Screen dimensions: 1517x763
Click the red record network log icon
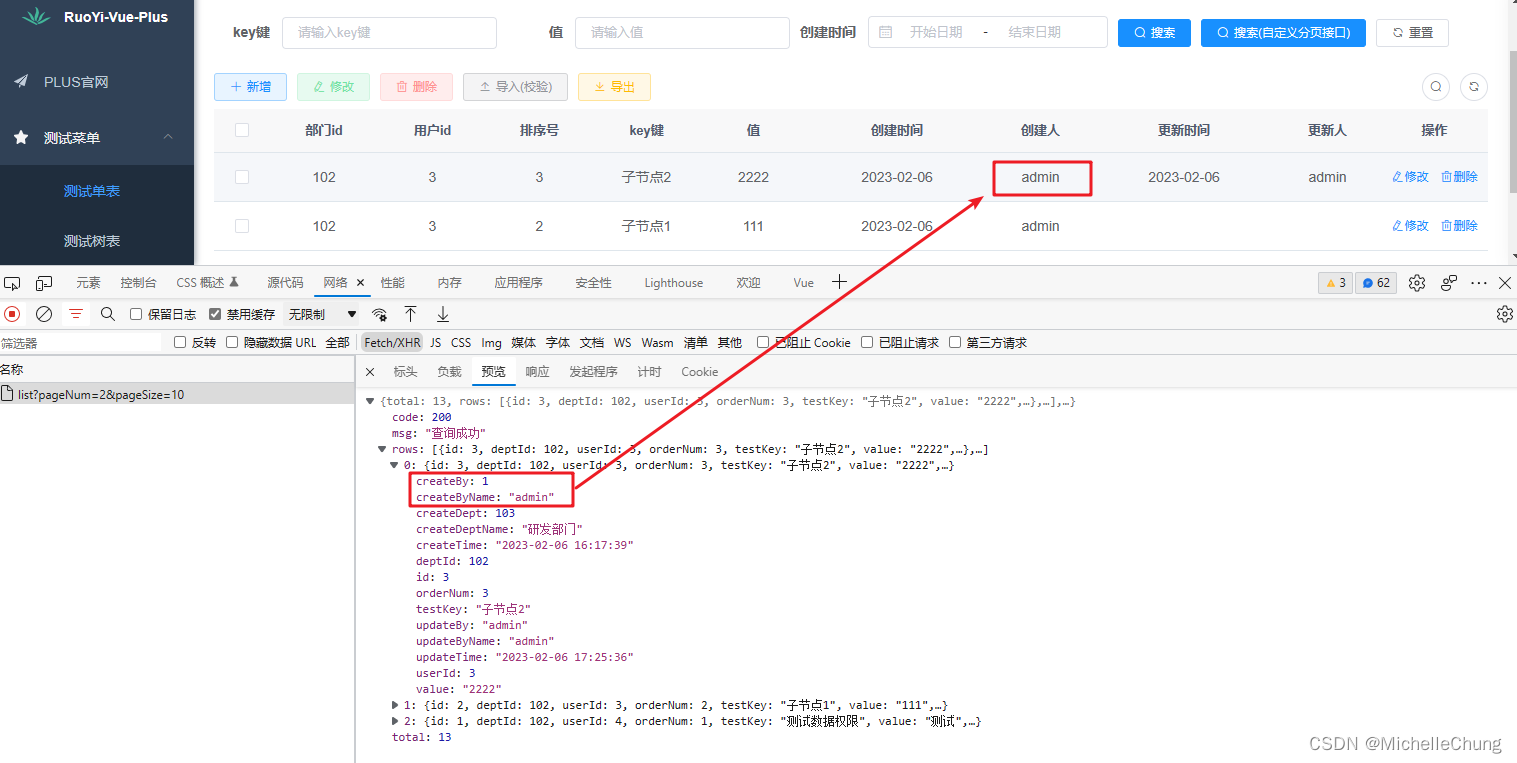click(x=12, y=314)
